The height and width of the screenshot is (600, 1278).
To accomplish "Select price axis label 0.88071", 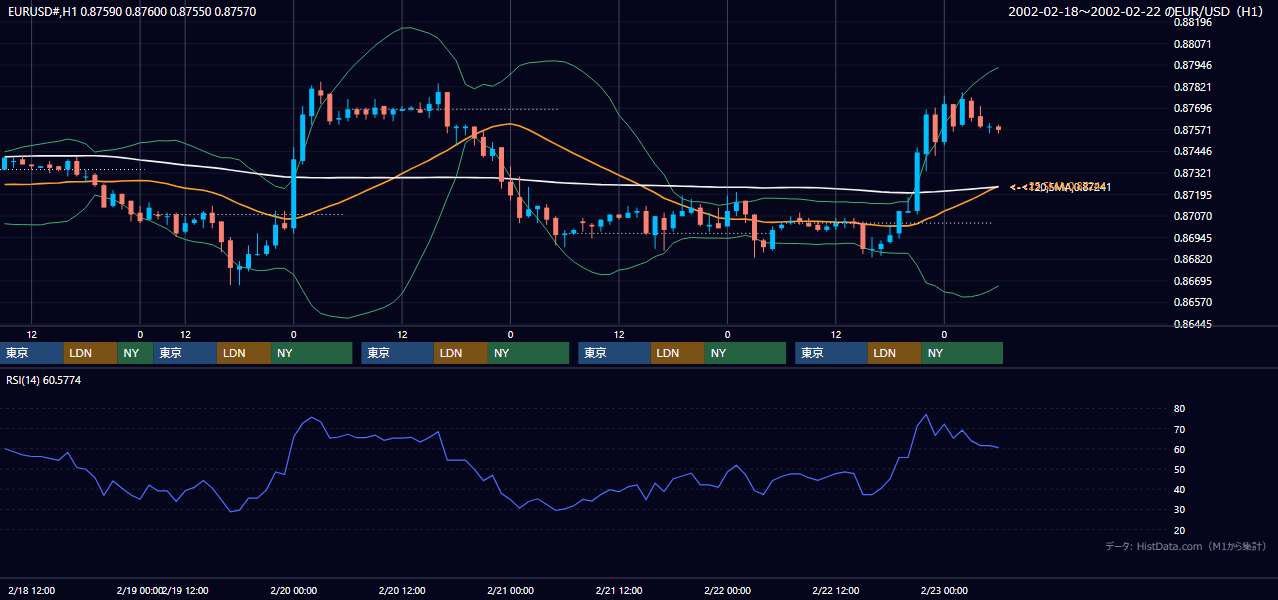I will coord(1192,44).
